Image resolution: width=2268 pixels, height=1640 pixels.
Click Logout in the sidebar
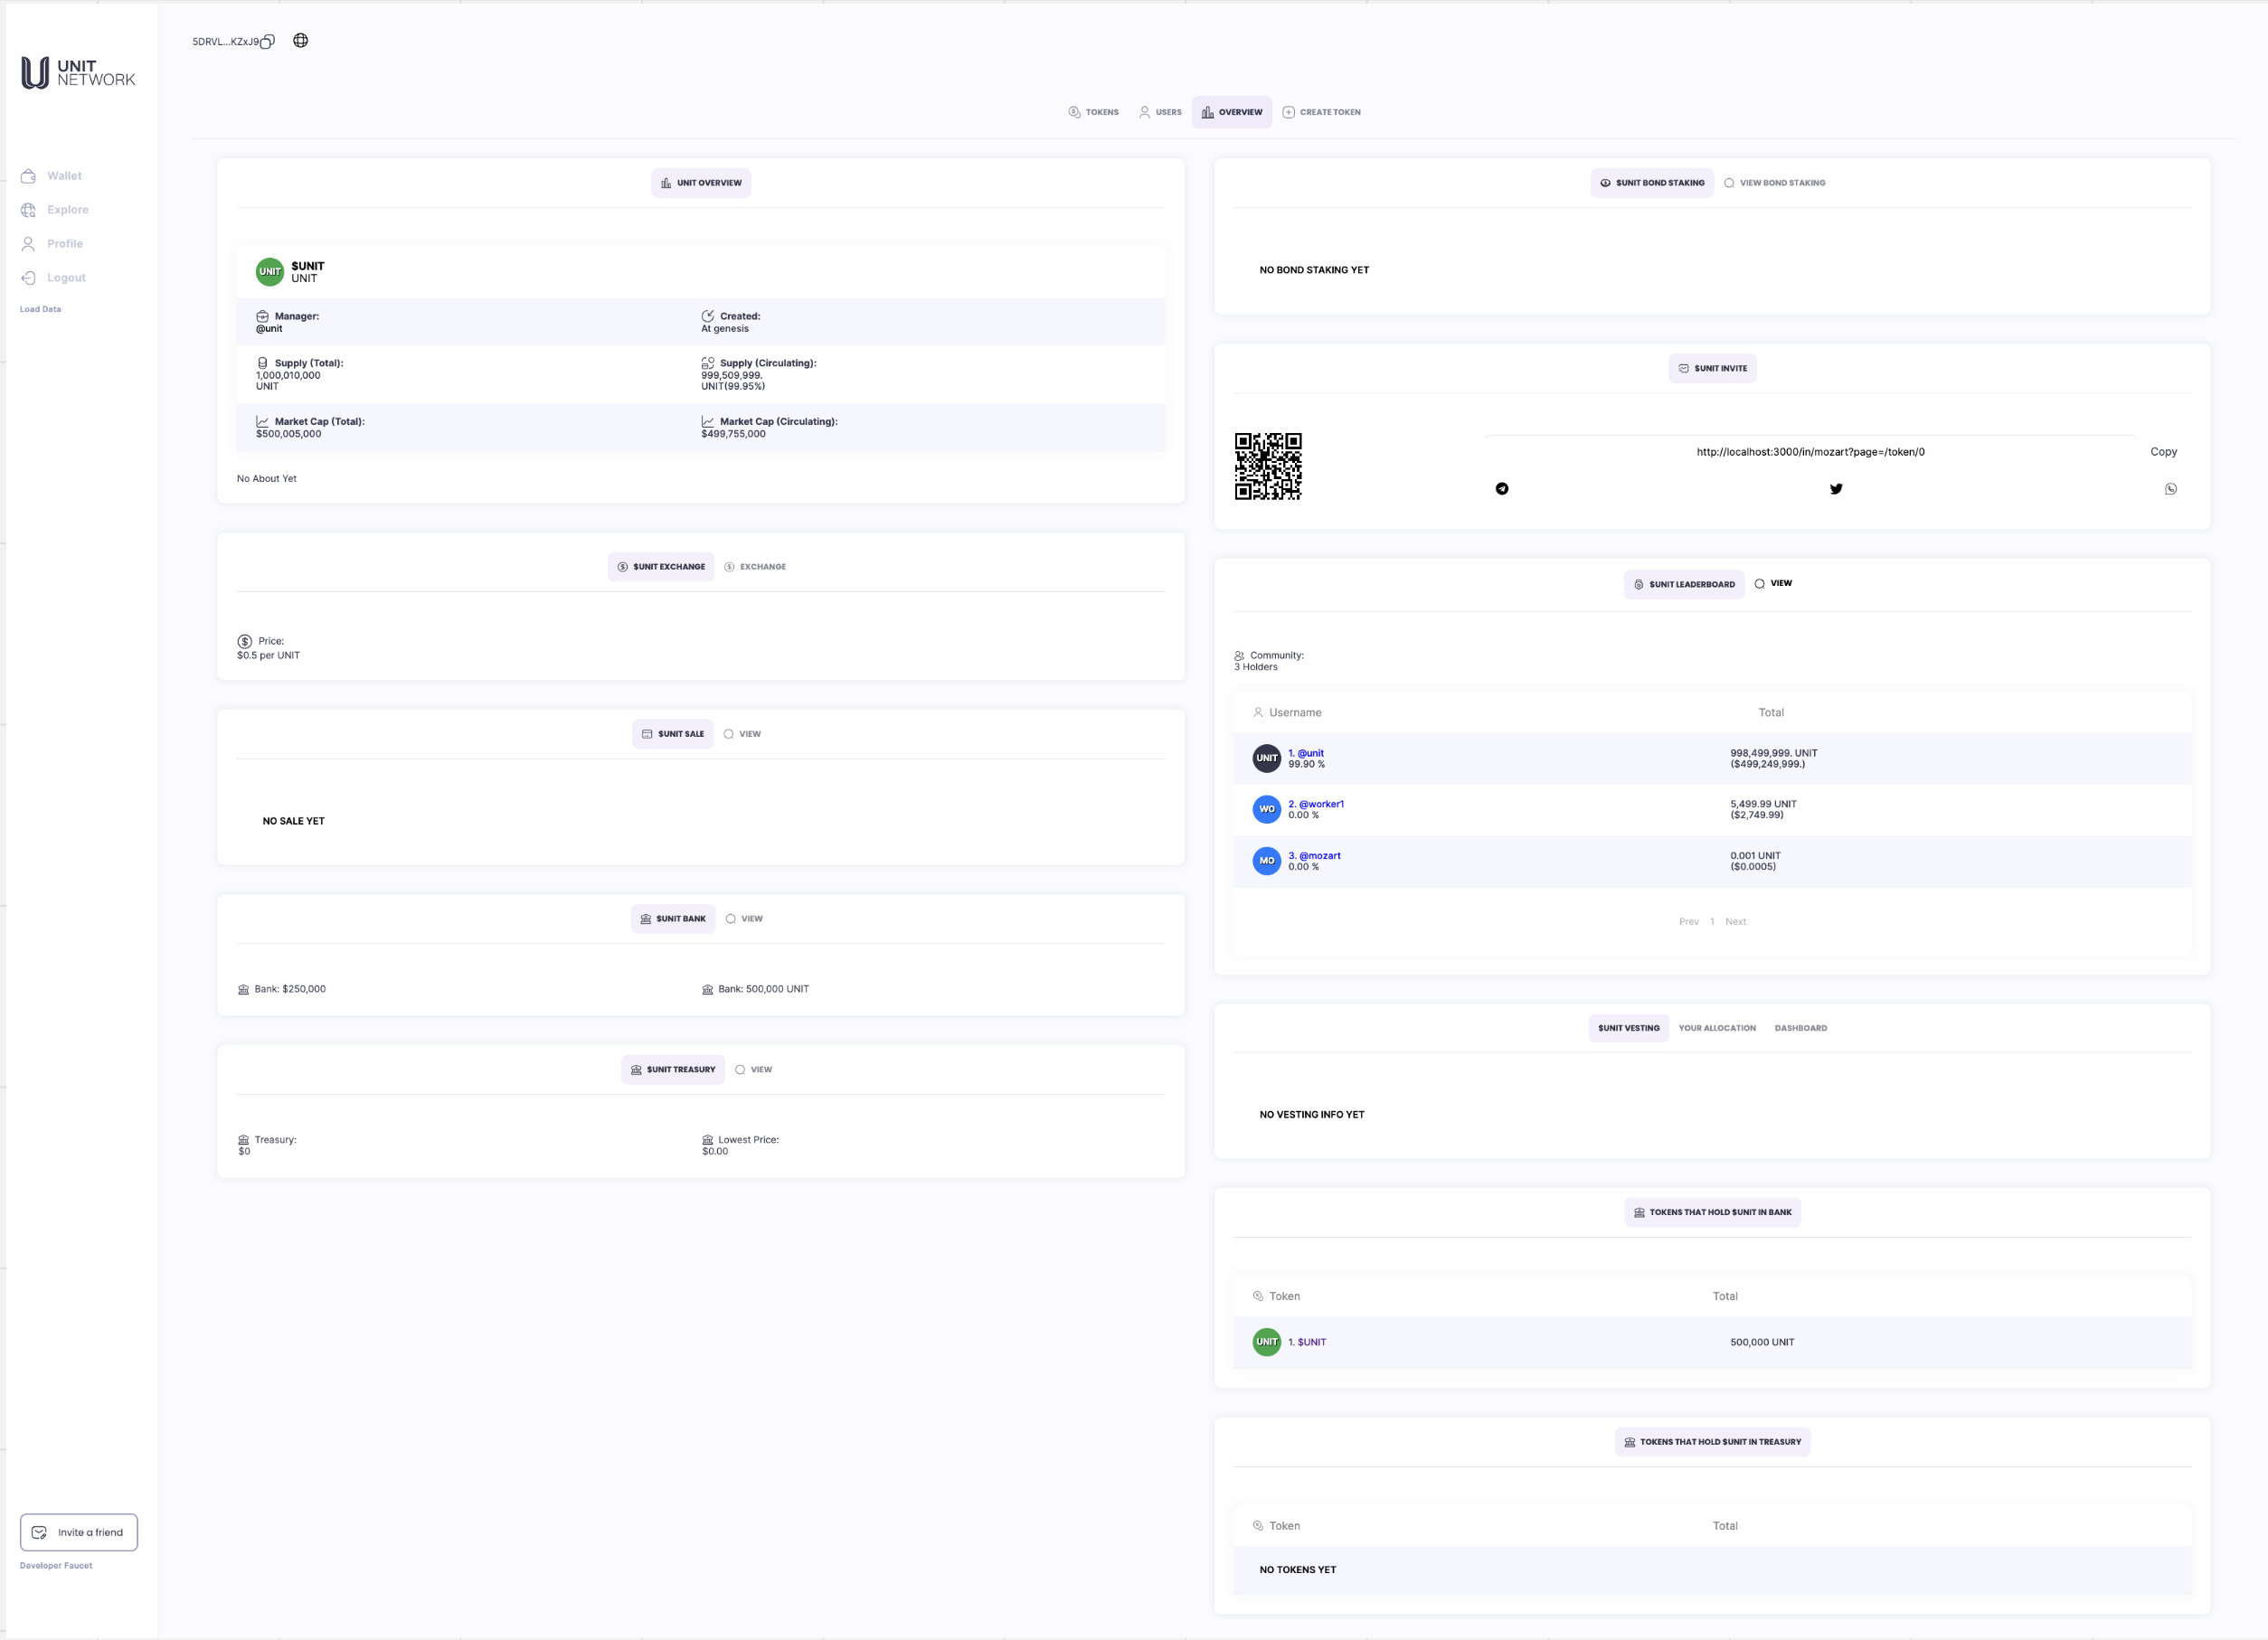tap(66, 278)
